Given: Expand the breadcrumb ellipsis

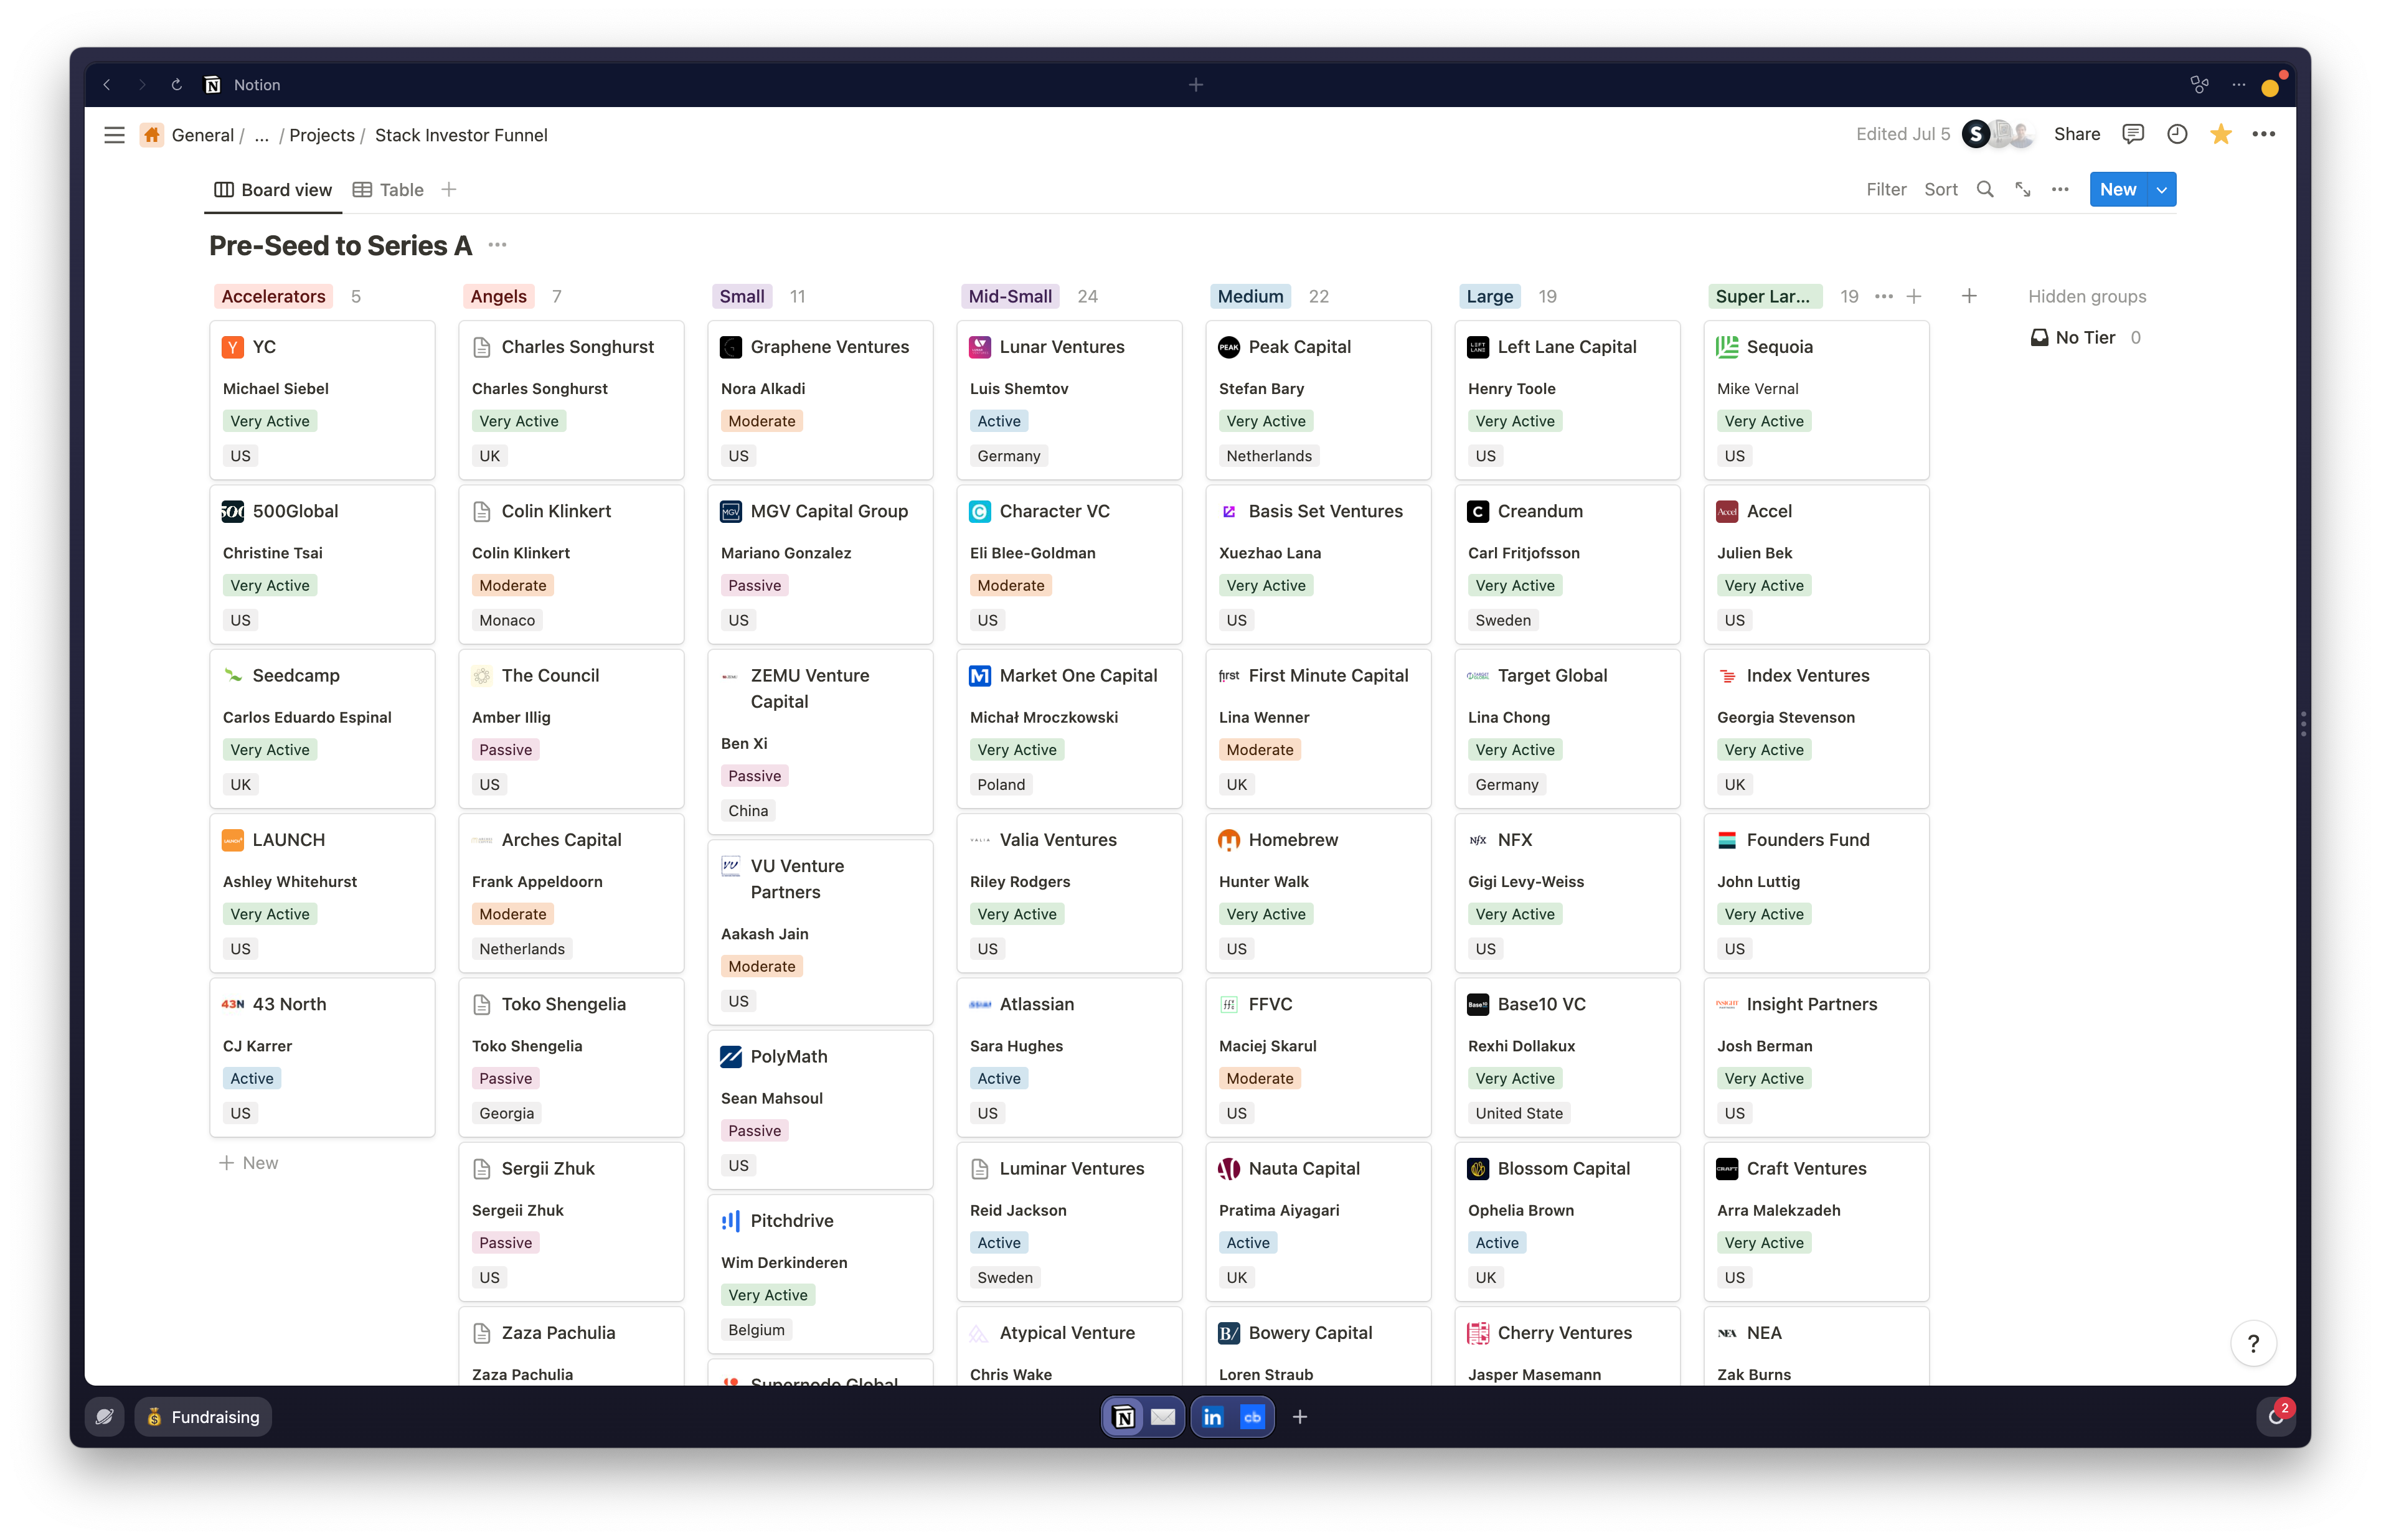Looking at the screenshot, I should pos(261,135).
